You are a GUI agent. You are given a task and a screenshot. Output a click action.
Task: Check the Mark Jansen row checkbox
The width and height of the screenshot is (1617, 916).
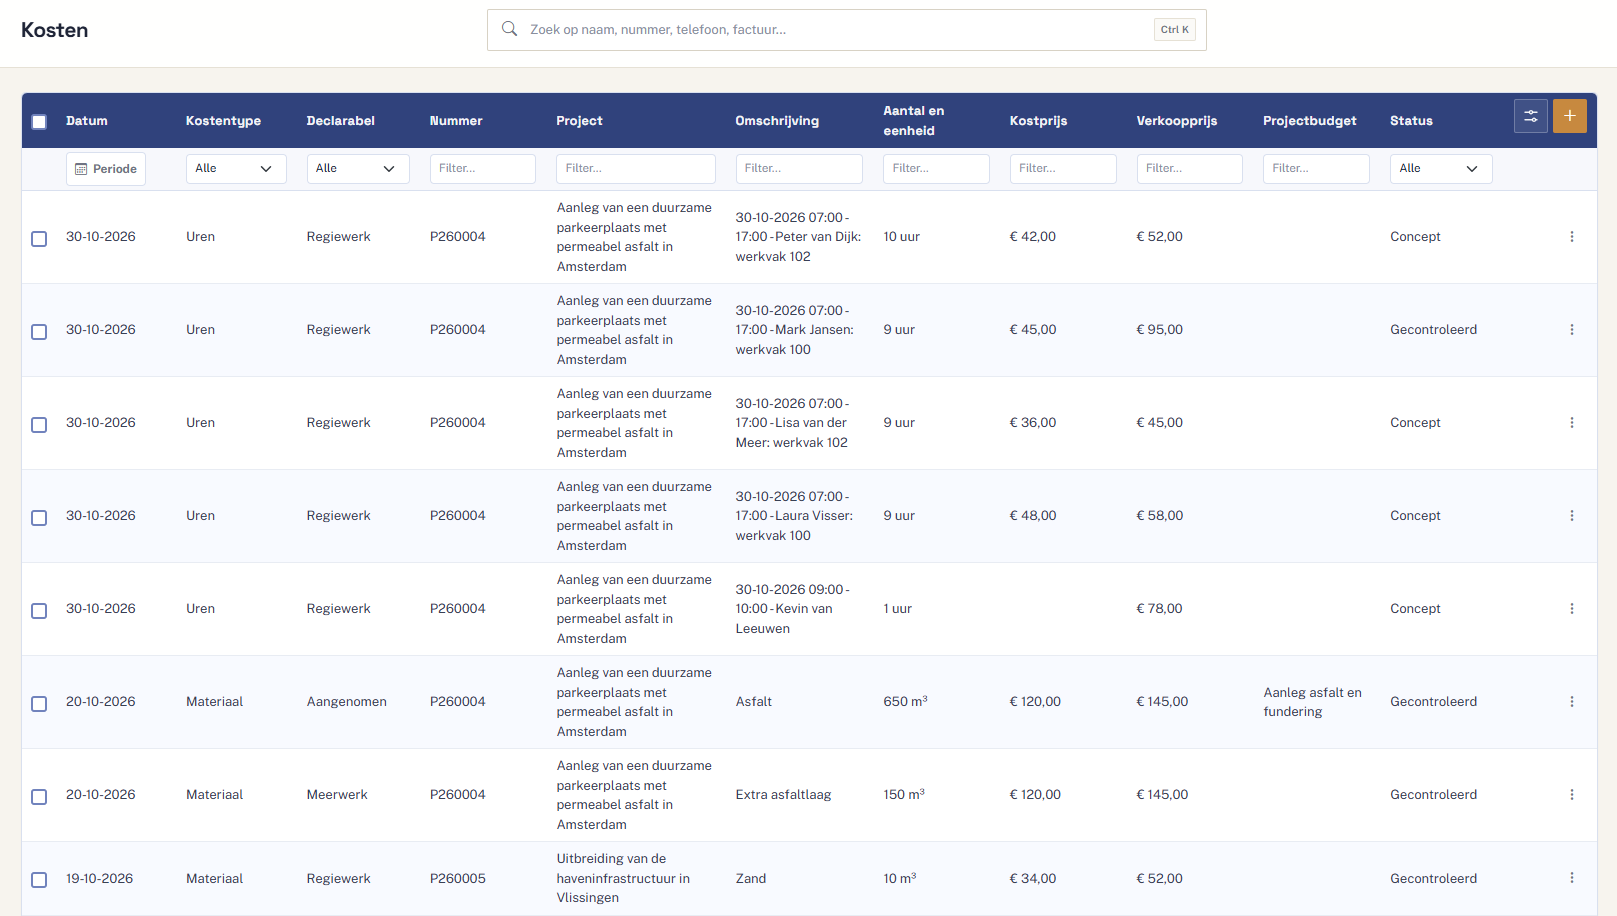(39, 332)
